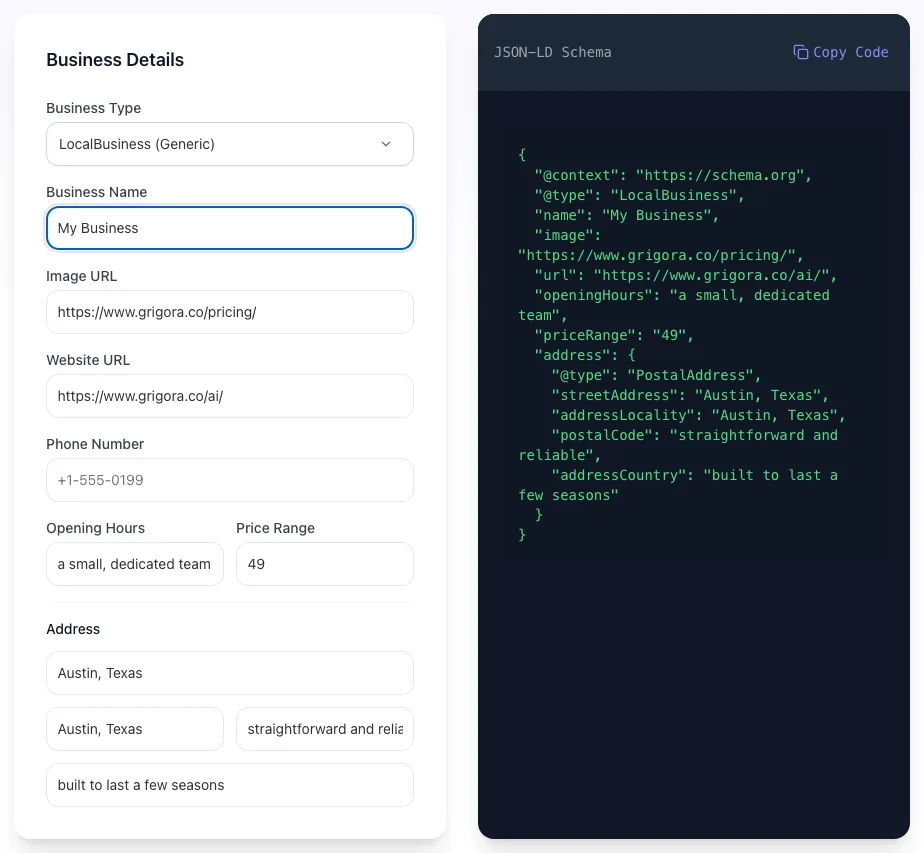
Task: Click the 'Business Type' label
Action: (x=94, y=108)
